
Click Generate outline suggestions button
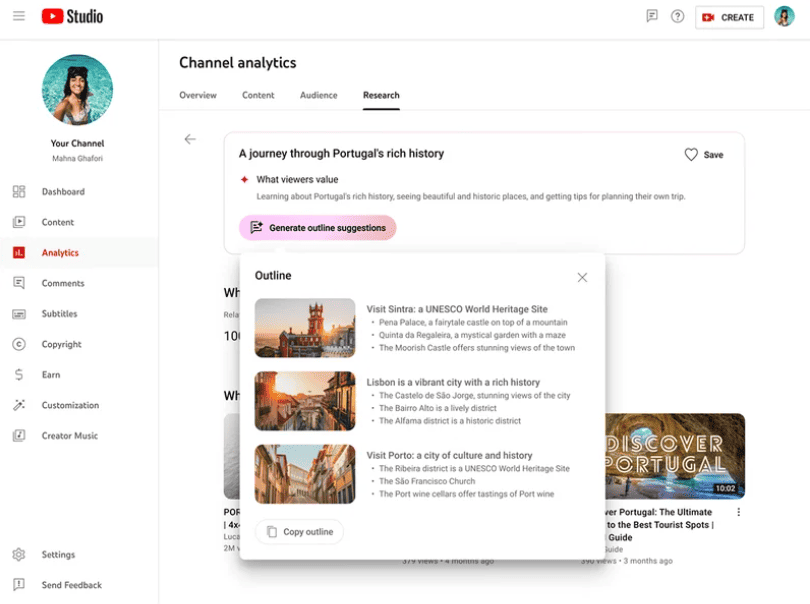tap(317, 228)
